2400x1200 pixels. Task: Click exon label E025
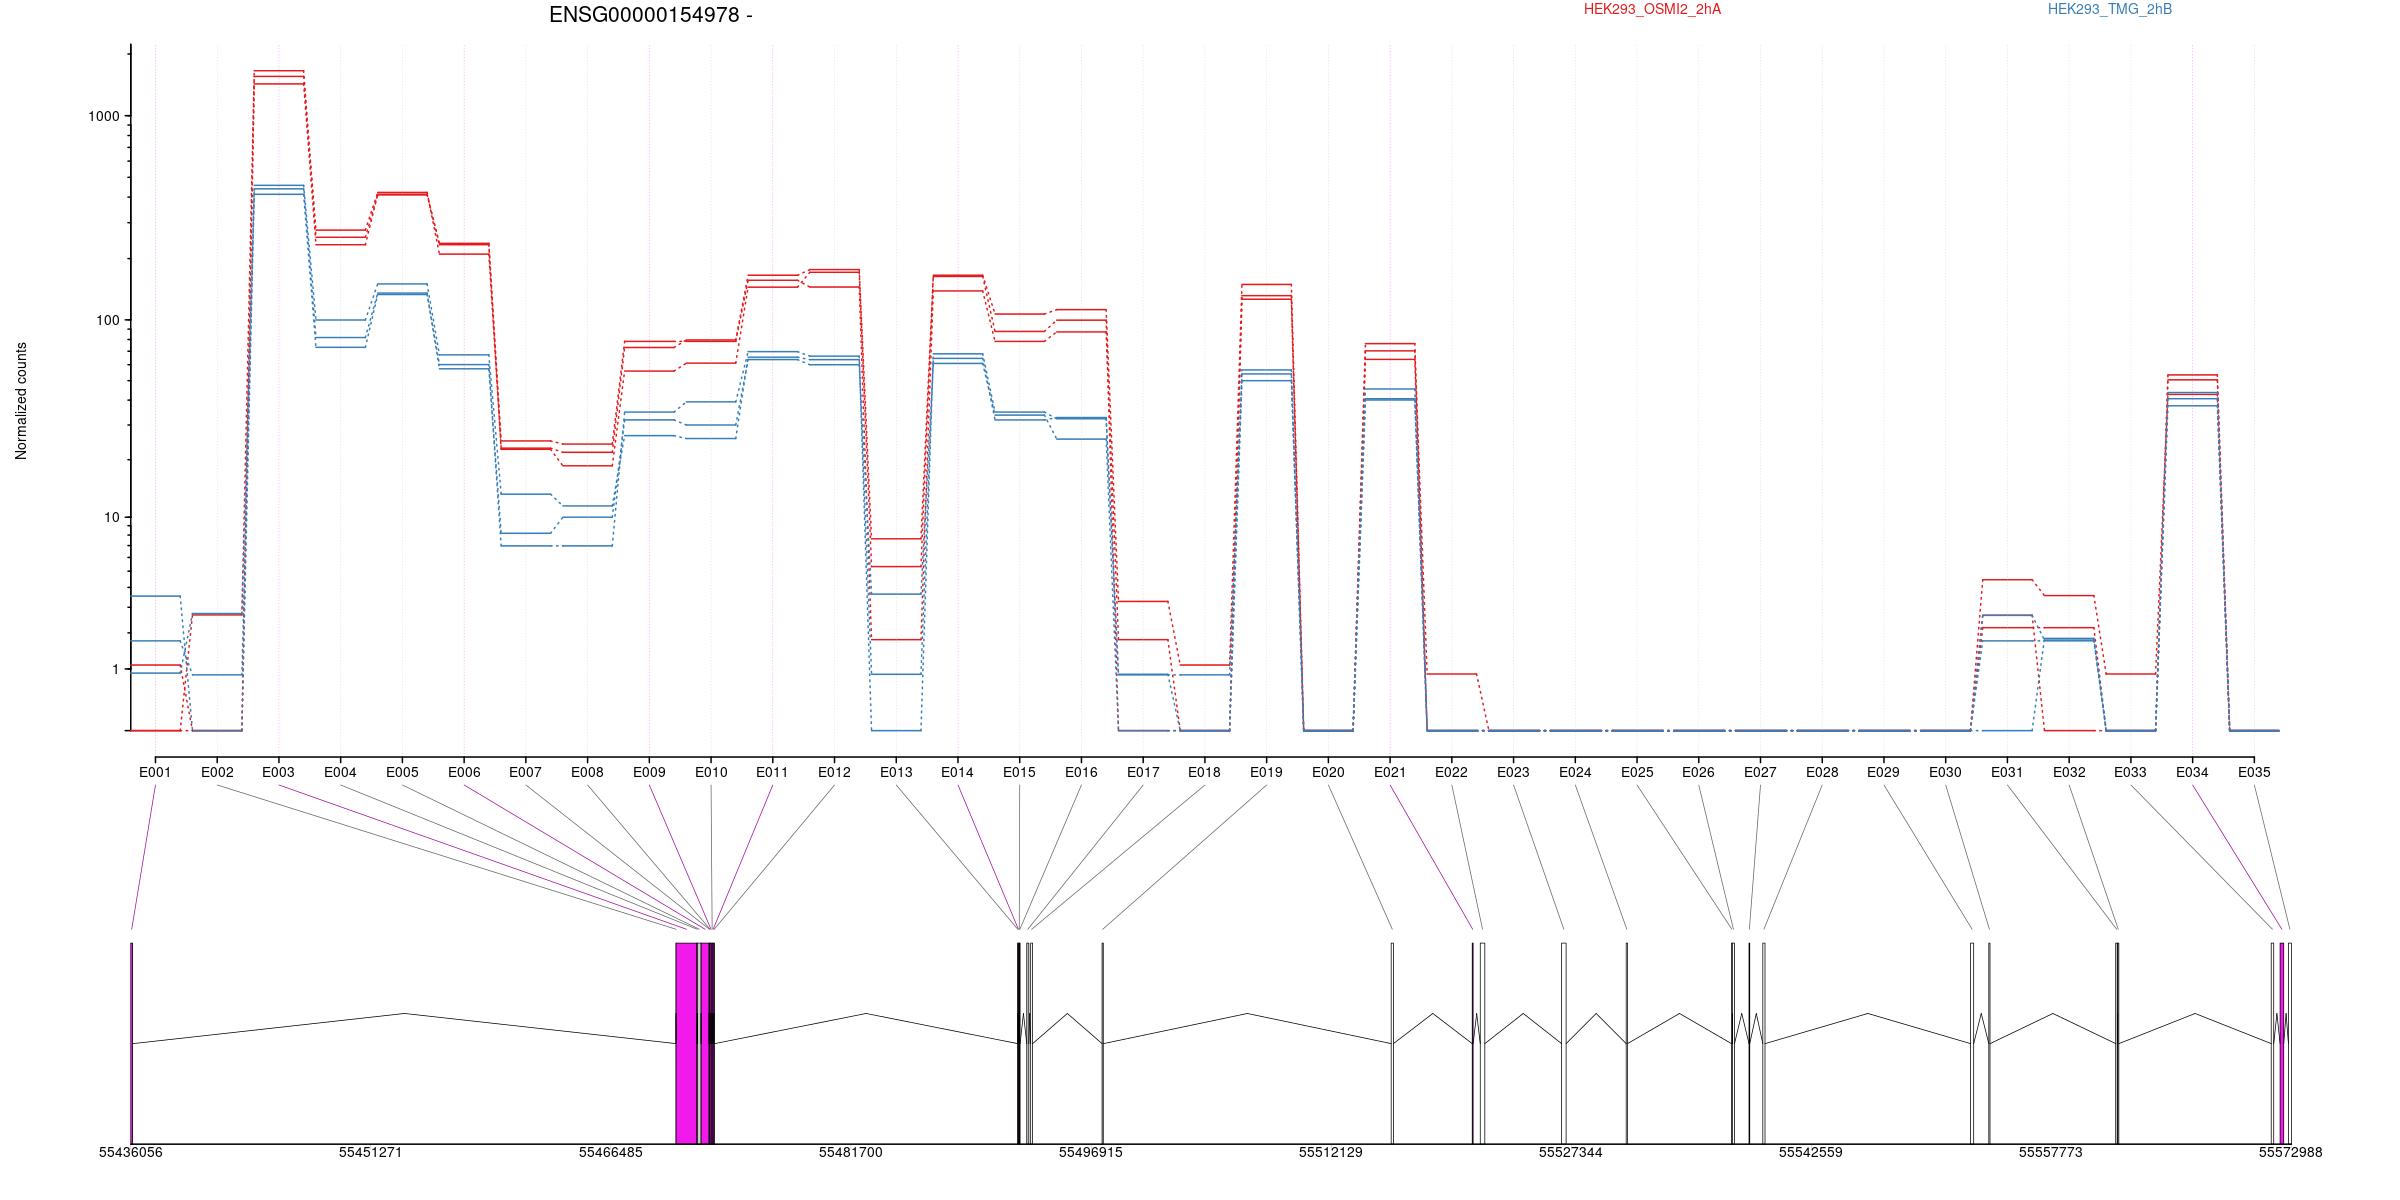click(x=1637, y=772)
